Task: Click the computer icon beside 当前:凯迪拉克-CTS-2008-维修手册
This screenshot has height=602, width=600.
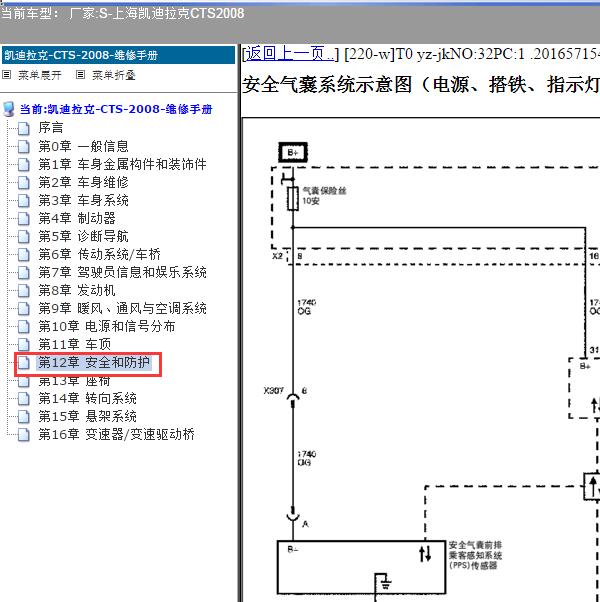Action: [x=9, y=110]
